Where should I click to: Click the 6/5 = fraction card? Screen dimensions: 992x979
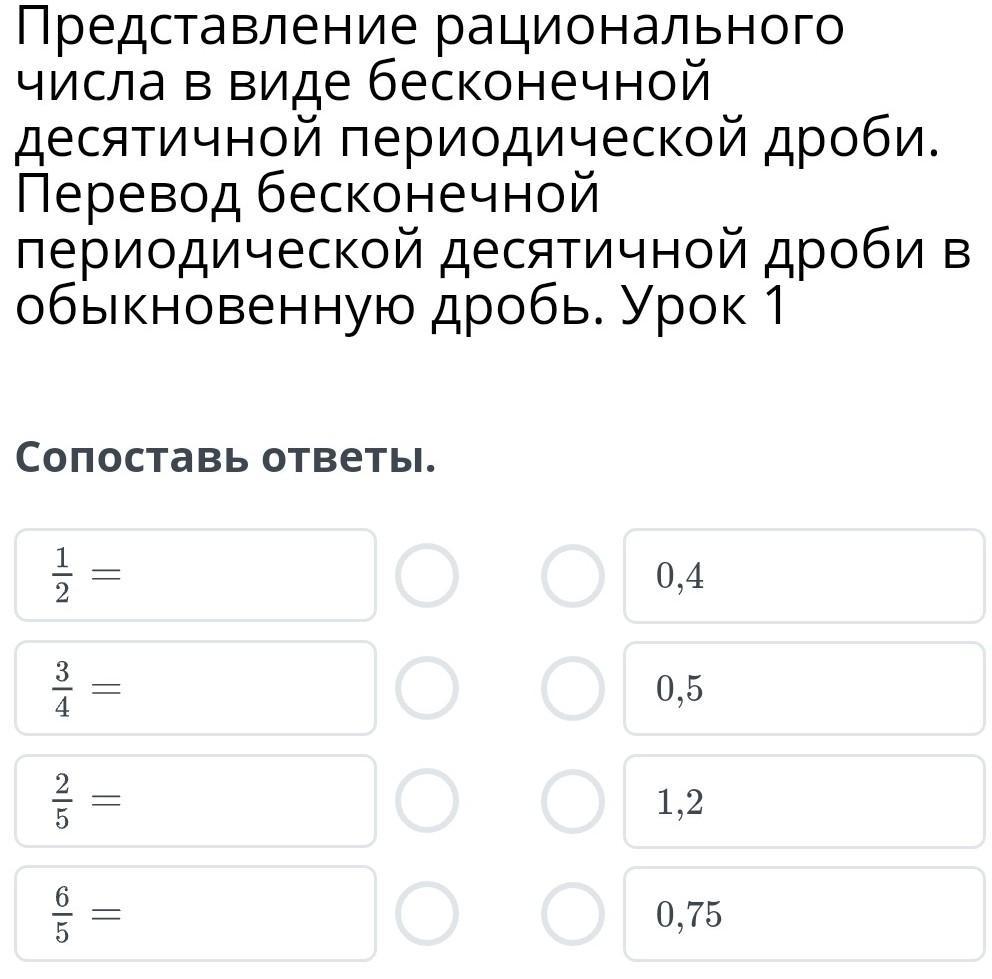tap(195, 913)
